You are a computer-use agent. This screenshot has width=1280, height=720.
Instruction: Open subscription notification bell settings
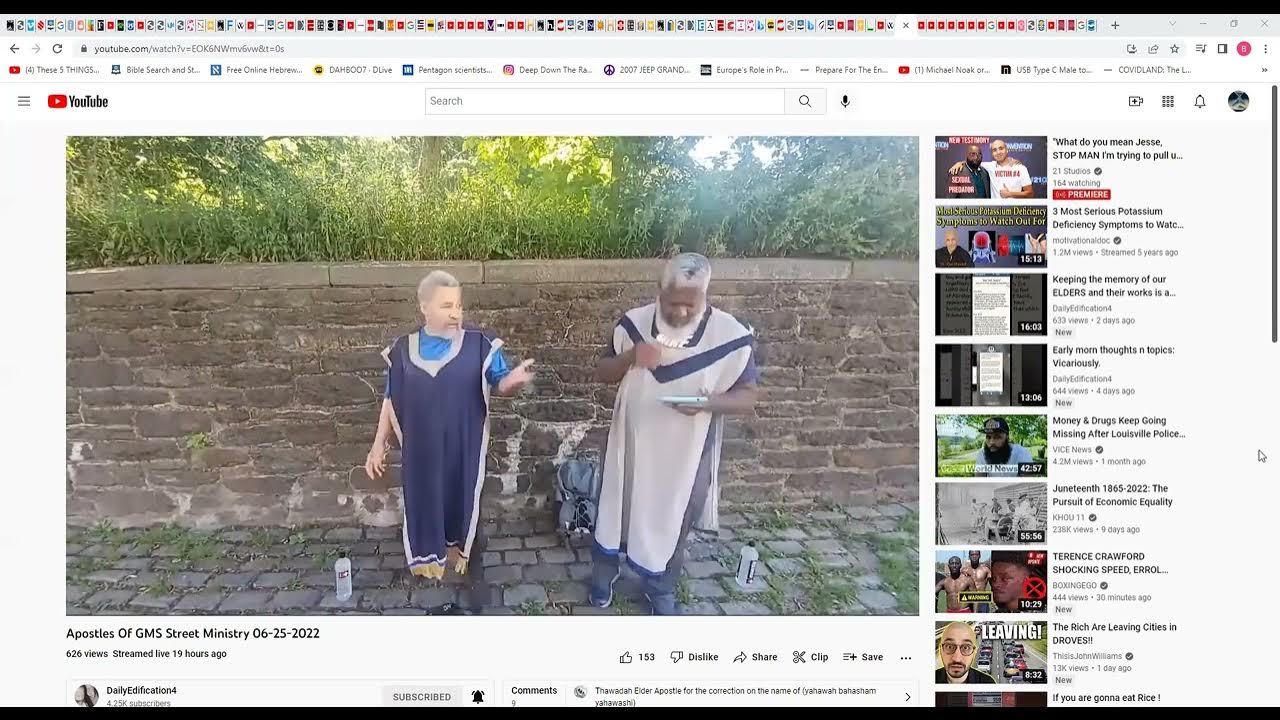478,696
